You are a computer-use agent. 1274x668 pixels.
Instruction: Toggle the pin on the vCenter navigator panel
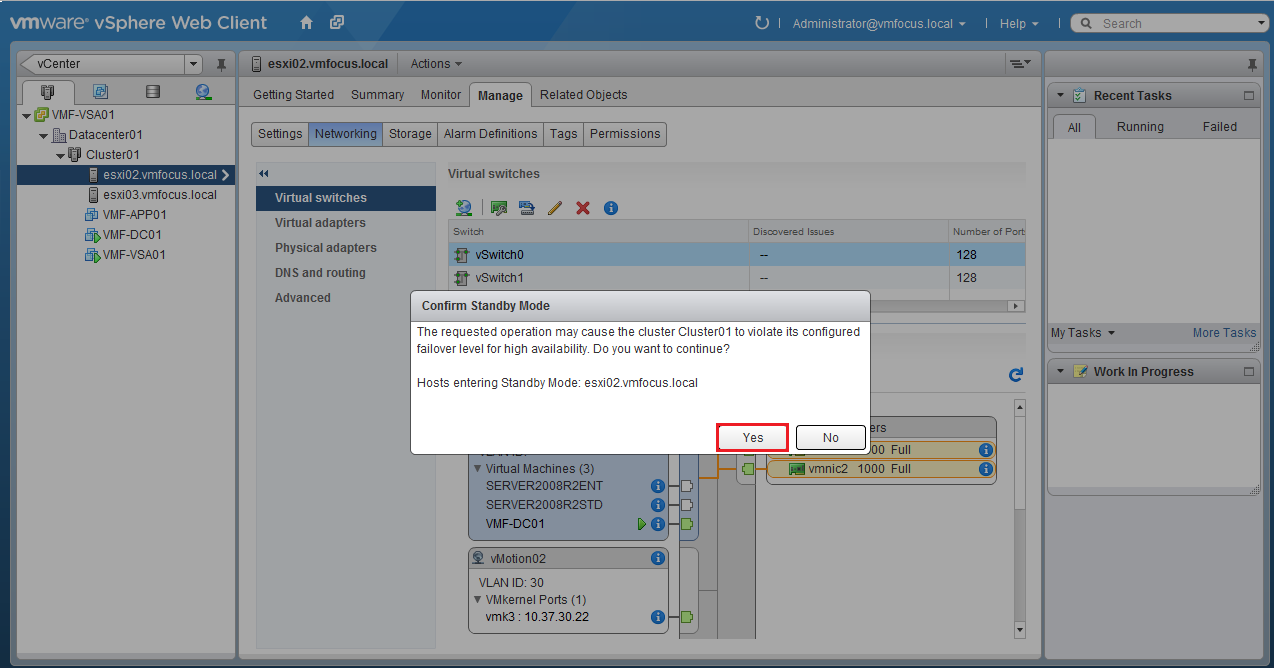pyautogui.click(x=221, y=64)
